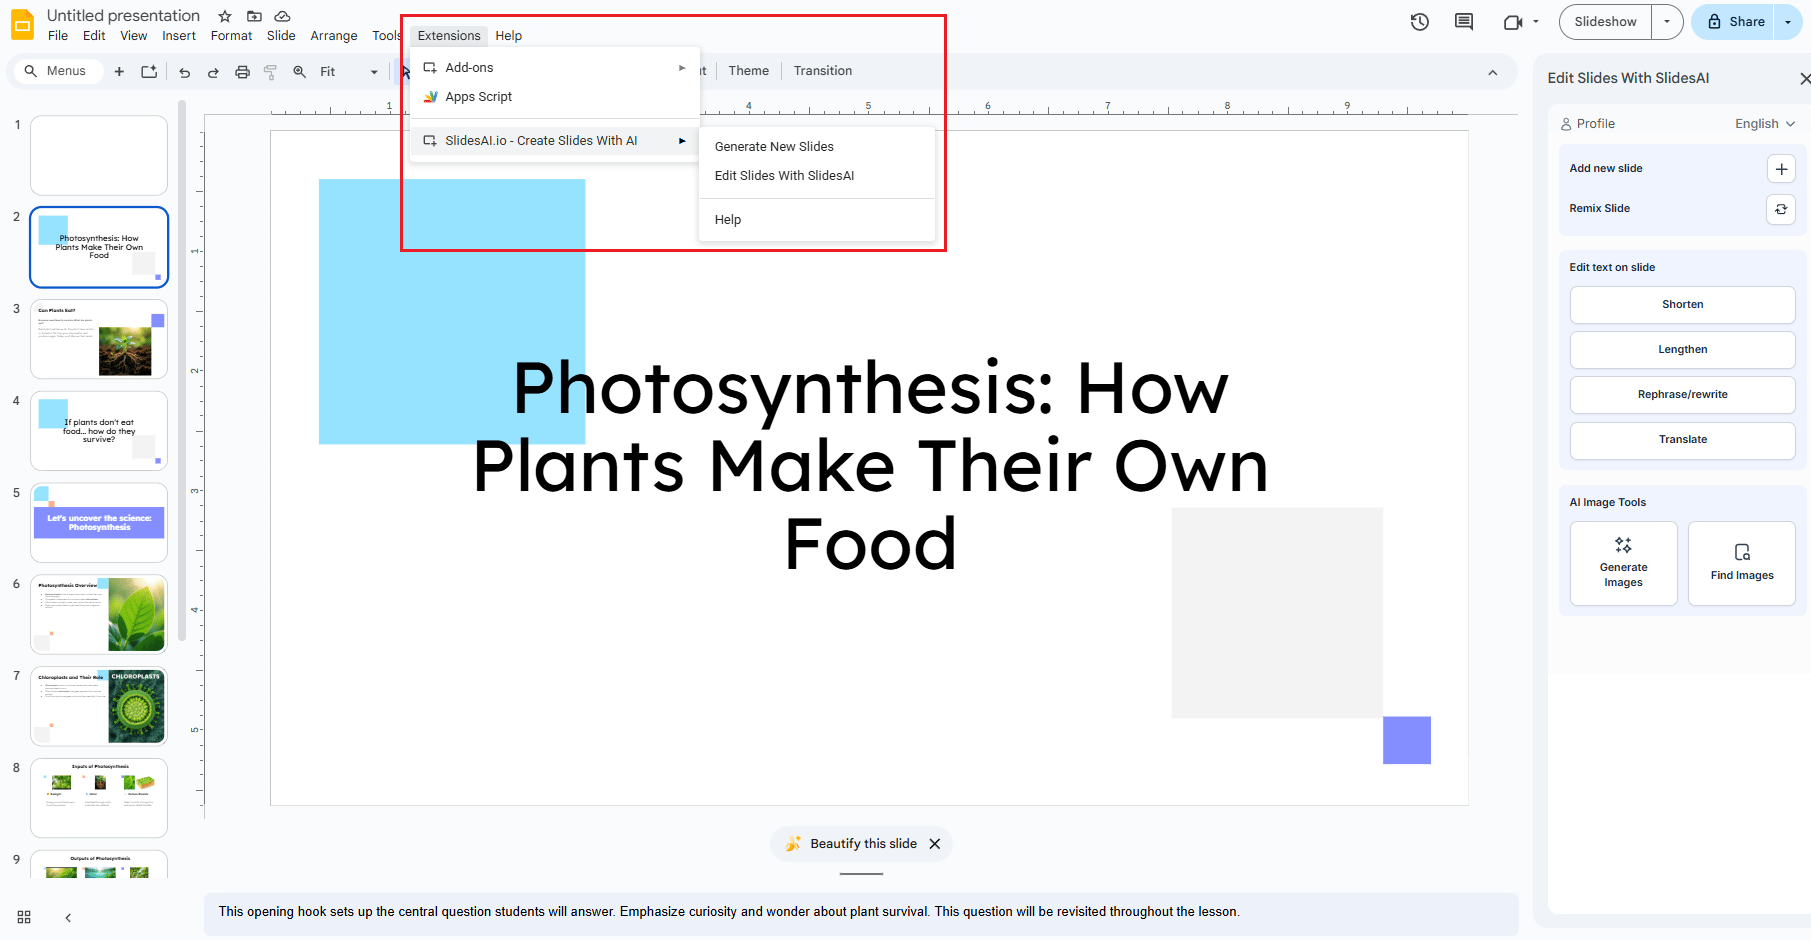This screenshot has width=1811, height=940.
Task: Click the Transition toolbar button
Action: 823,71
